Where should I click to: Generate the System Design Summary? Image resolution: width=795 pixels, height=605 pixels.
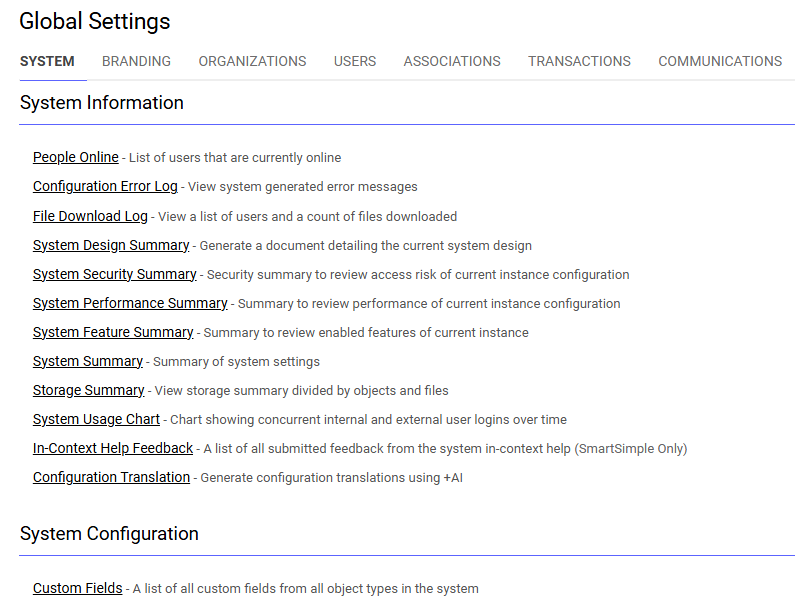pyautogui.click(x=111, y=245)
